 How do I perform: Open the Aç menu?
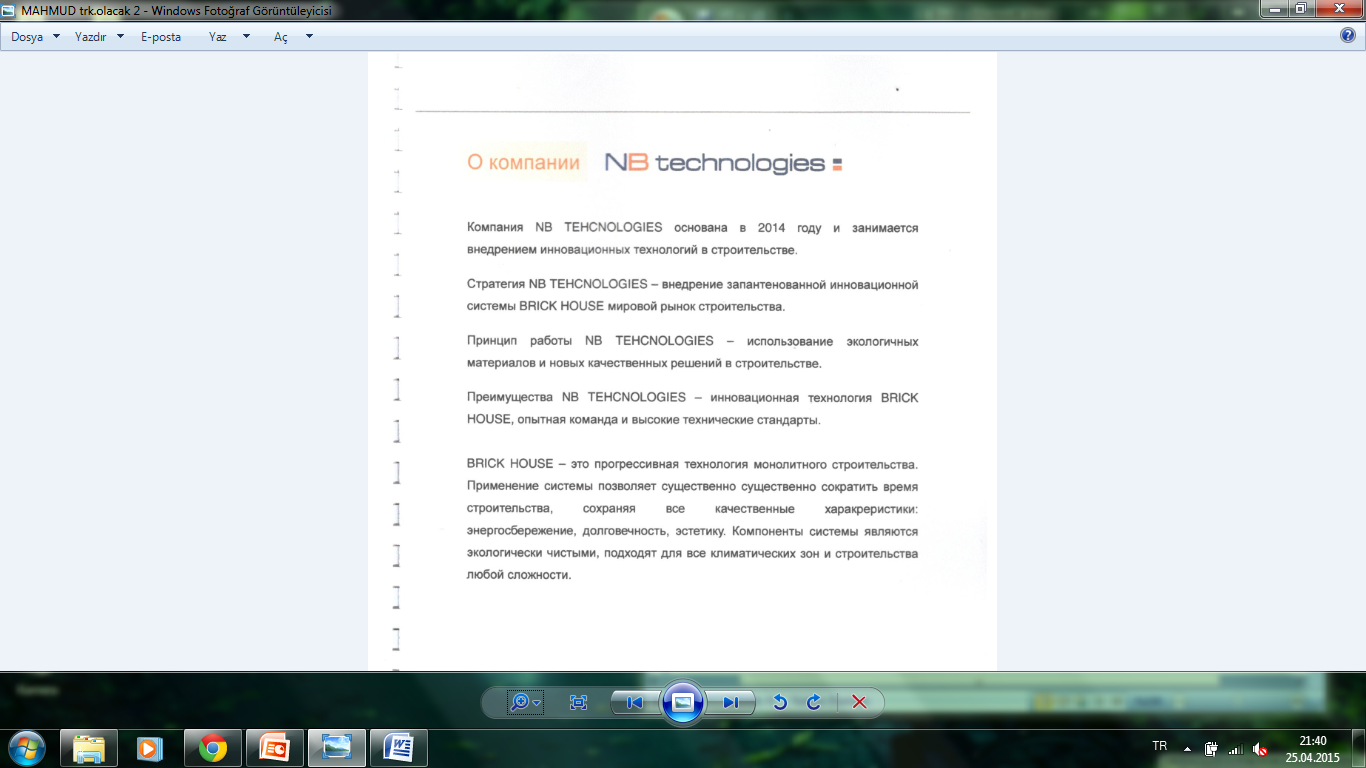(x=281, y=36)
